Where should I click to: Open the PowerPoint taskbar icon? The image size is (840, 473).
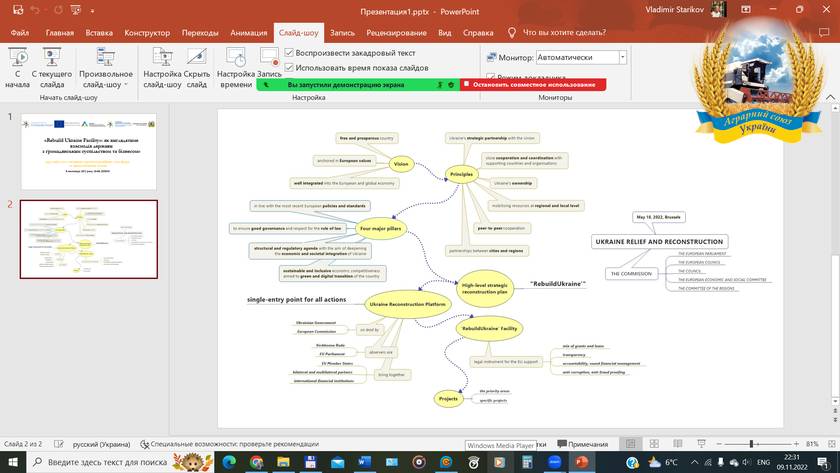pos(582,462)
